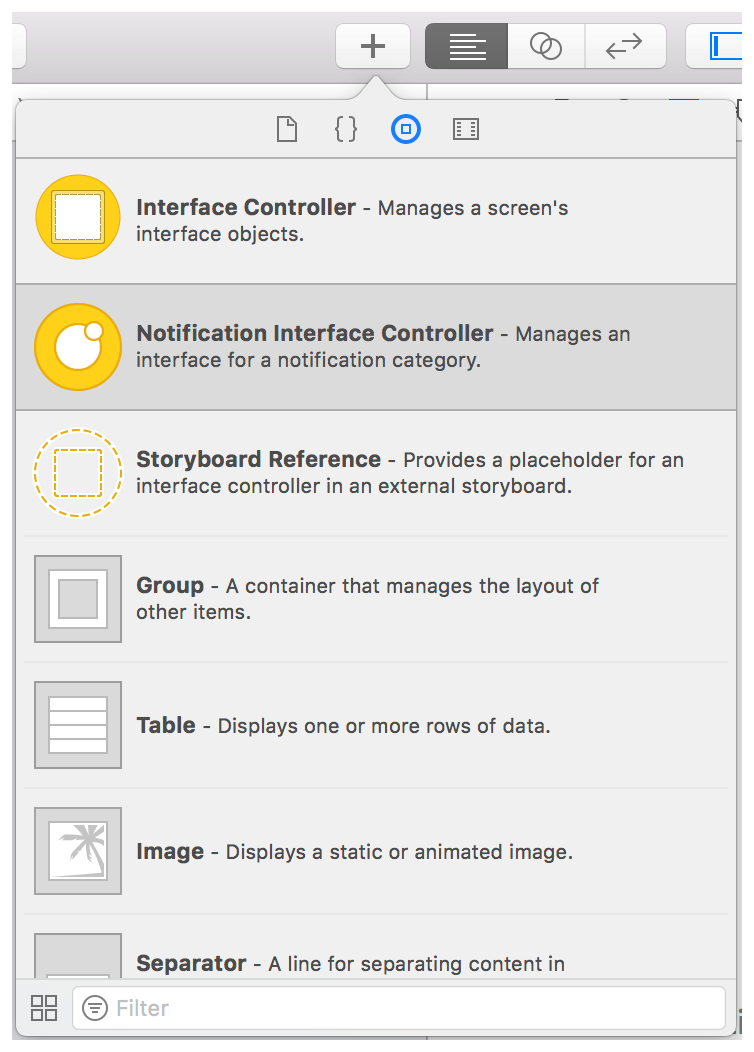Select the Image object icon
The image size is (754, 1052).
tap(78, 851)
